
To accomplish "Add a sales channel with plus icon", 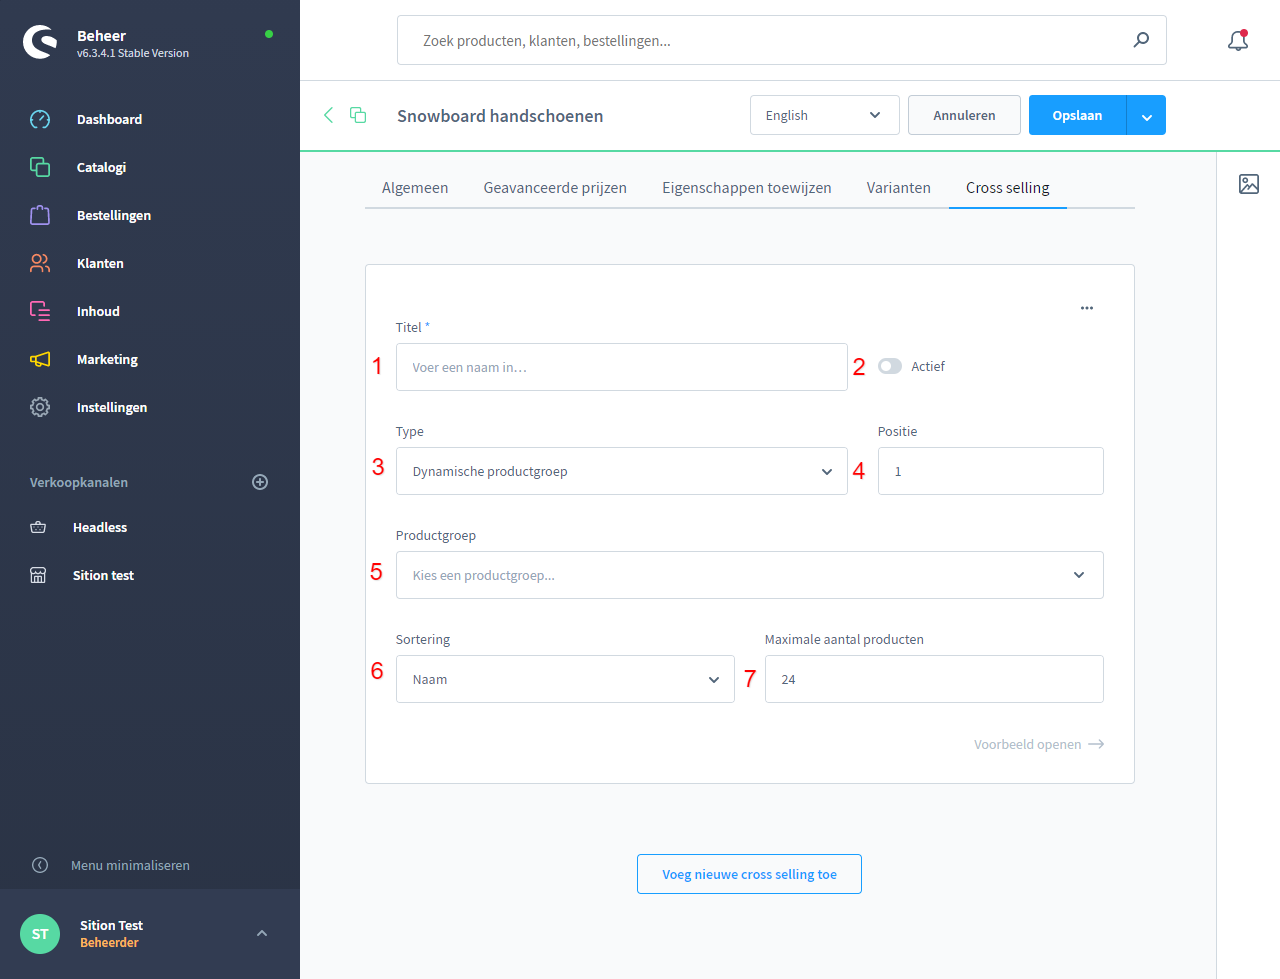I will click(x=260, y=482).
